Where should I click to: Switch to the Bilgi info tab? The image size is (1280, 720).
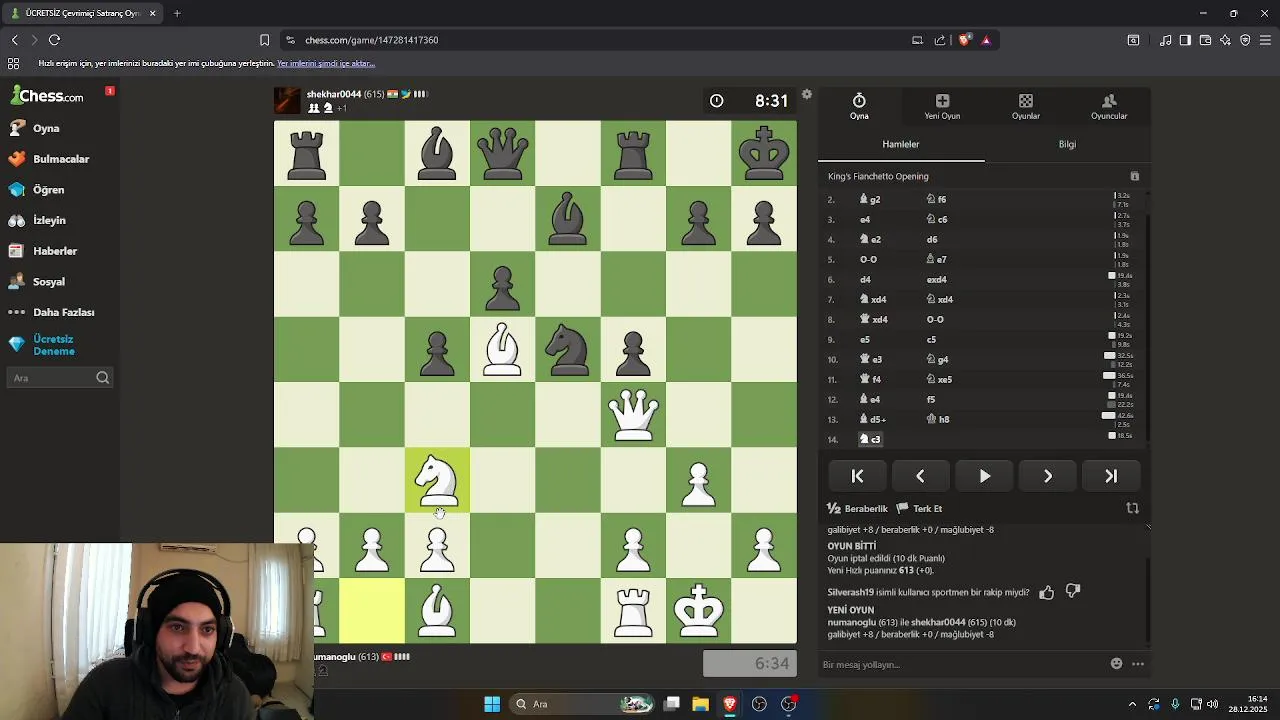click(1067, 144)
